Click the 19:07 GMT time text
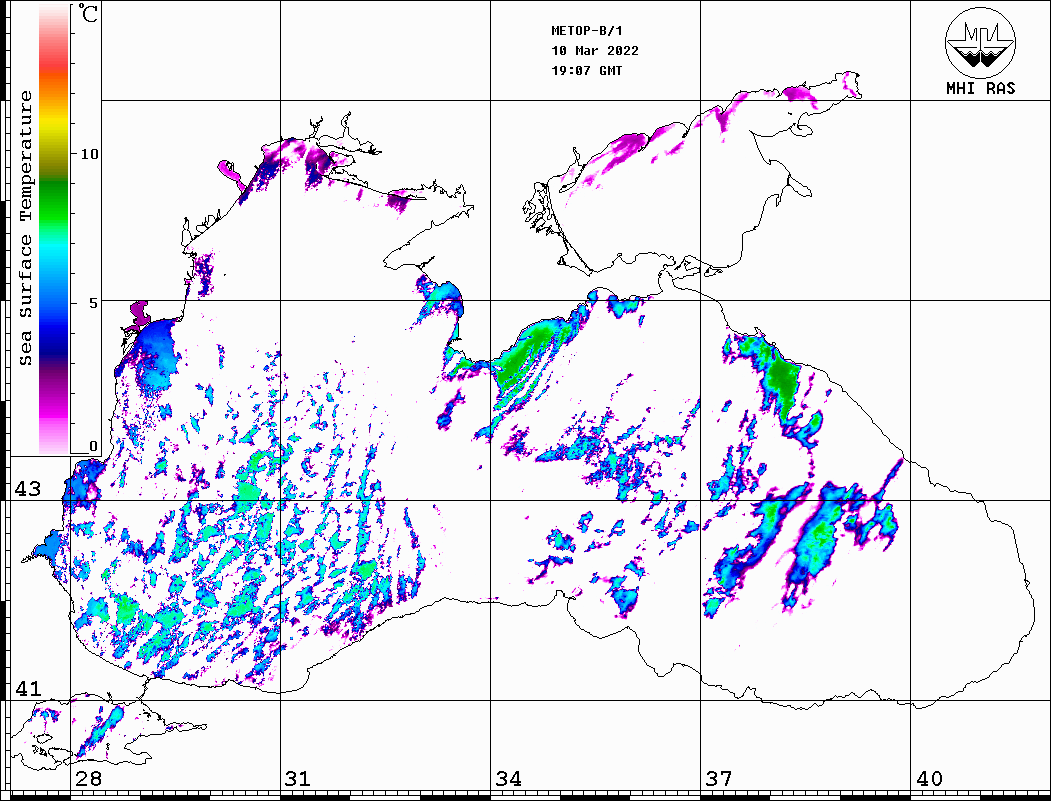Viewport: 1051px width, 801px height. 587,70
